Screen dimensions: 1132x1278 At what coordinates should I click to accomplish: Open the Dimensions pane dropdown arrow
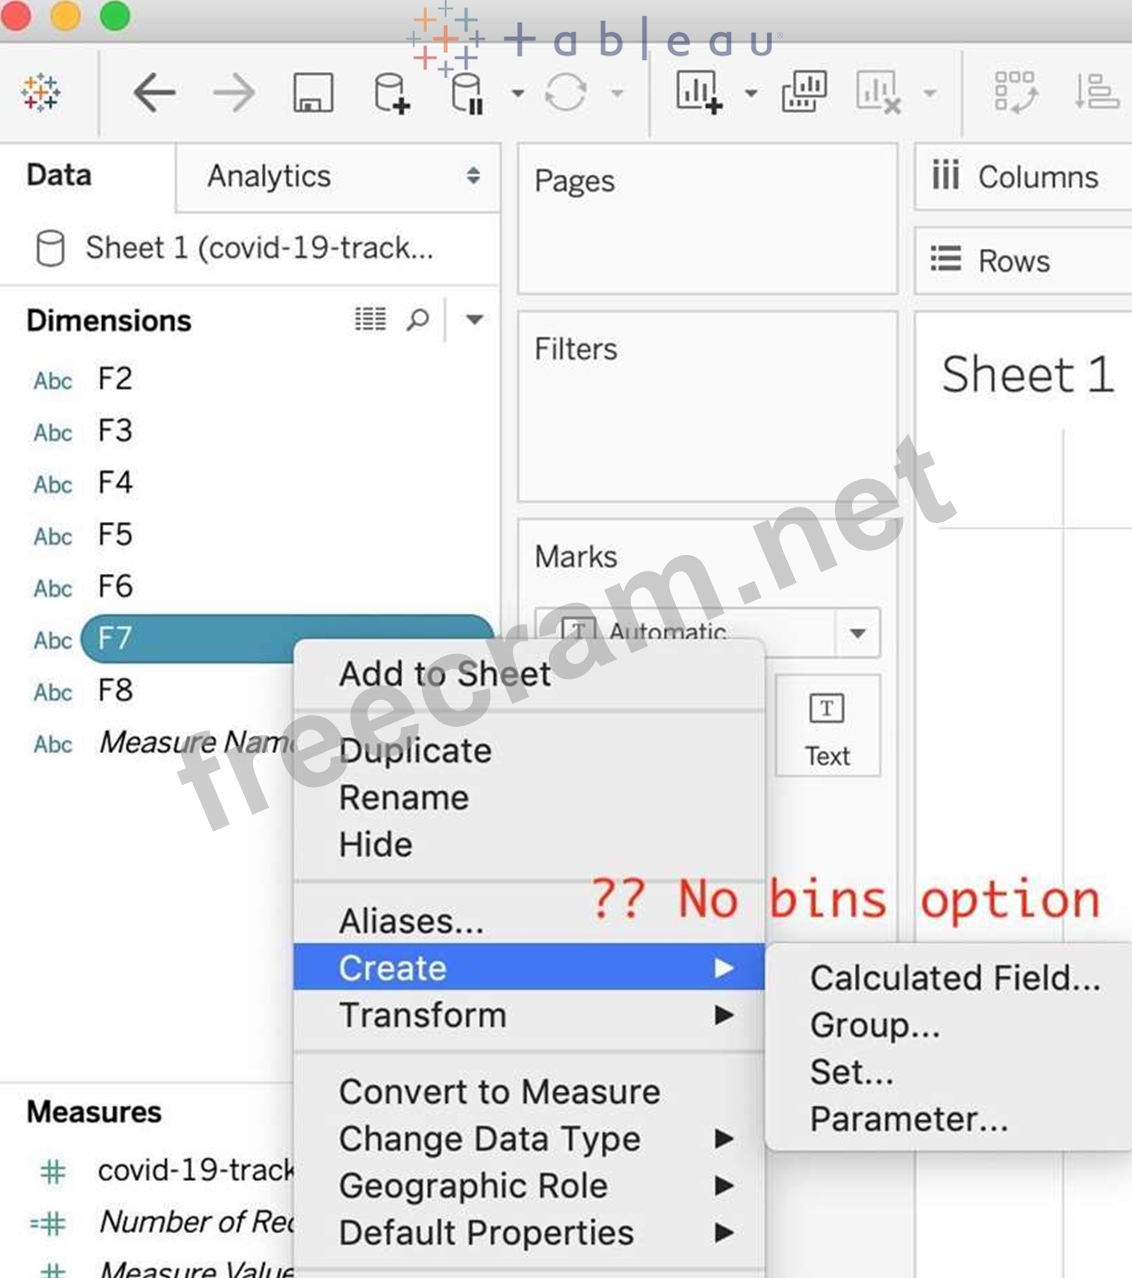[x=474, y=320]
